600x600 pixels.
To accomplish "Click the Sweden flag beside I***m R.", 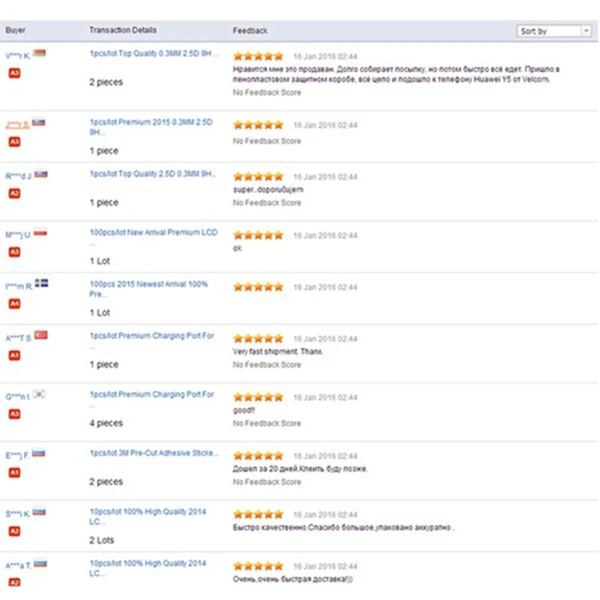I will [x=42, y=283].
